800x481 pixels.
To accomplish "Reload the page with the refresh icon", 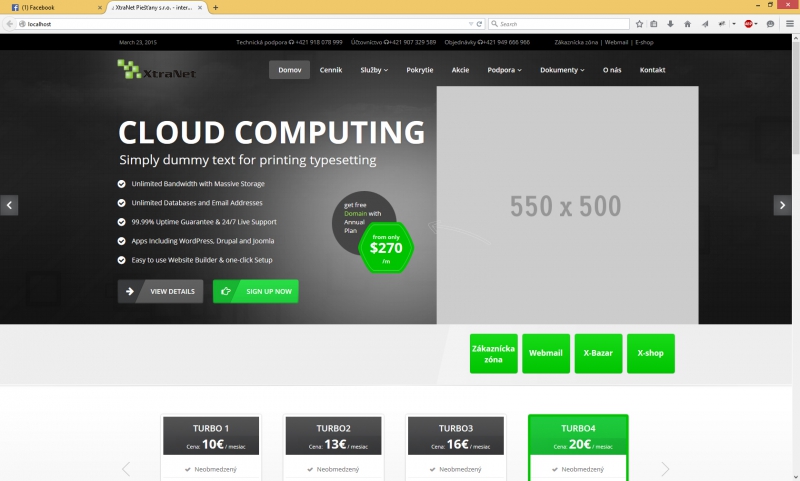I will [x=479, y=24].
